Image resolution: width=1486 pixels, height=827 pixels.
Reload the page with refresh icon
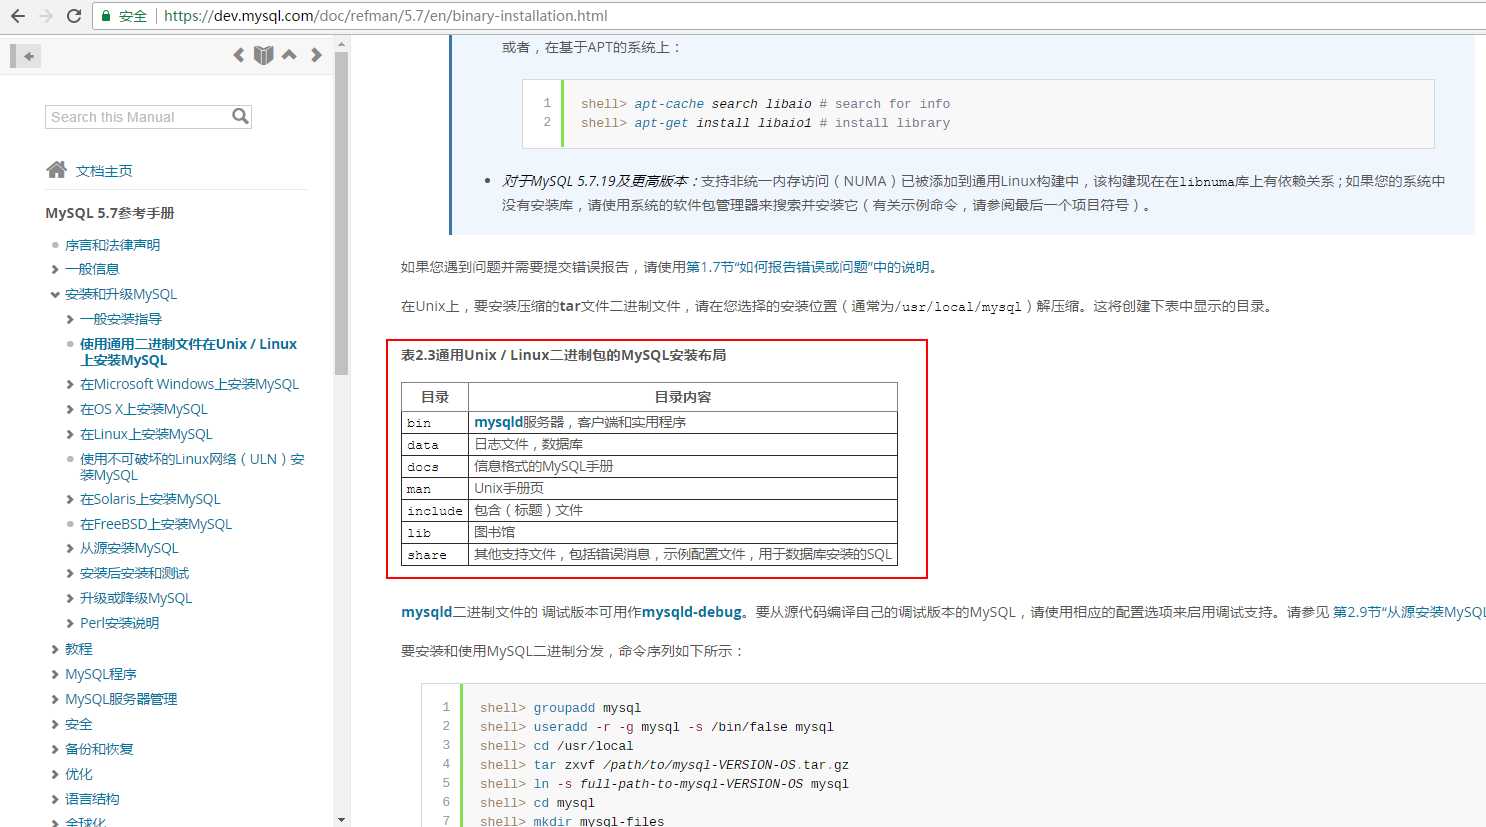pyautogui.click(x=74, y=16)
